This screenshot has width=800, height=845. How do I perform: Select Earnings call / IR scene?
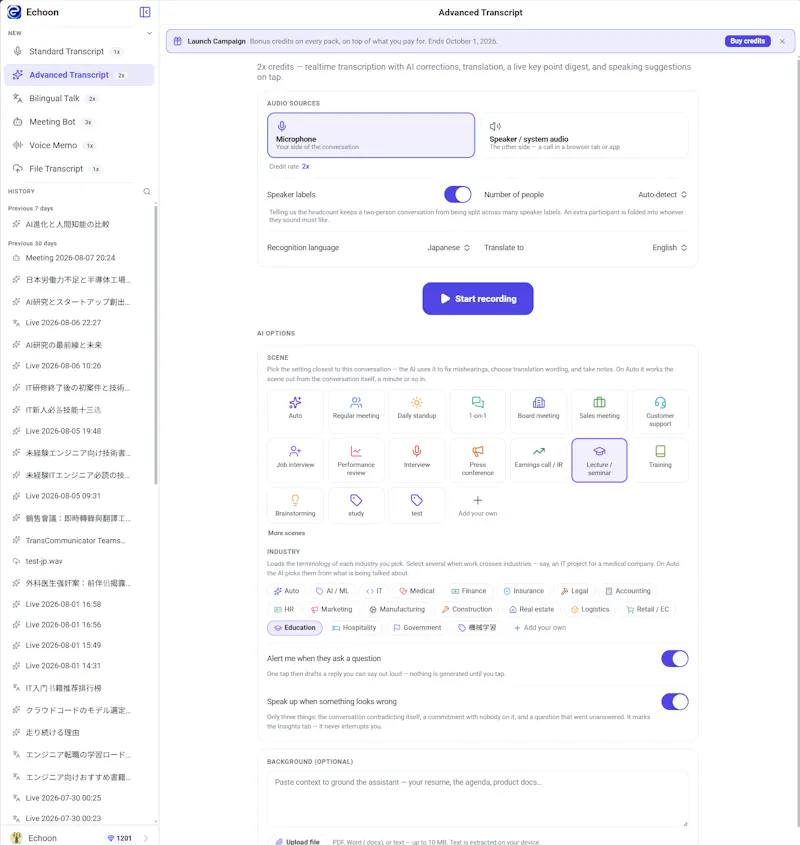pyautogui.click(x=539, y=460)
